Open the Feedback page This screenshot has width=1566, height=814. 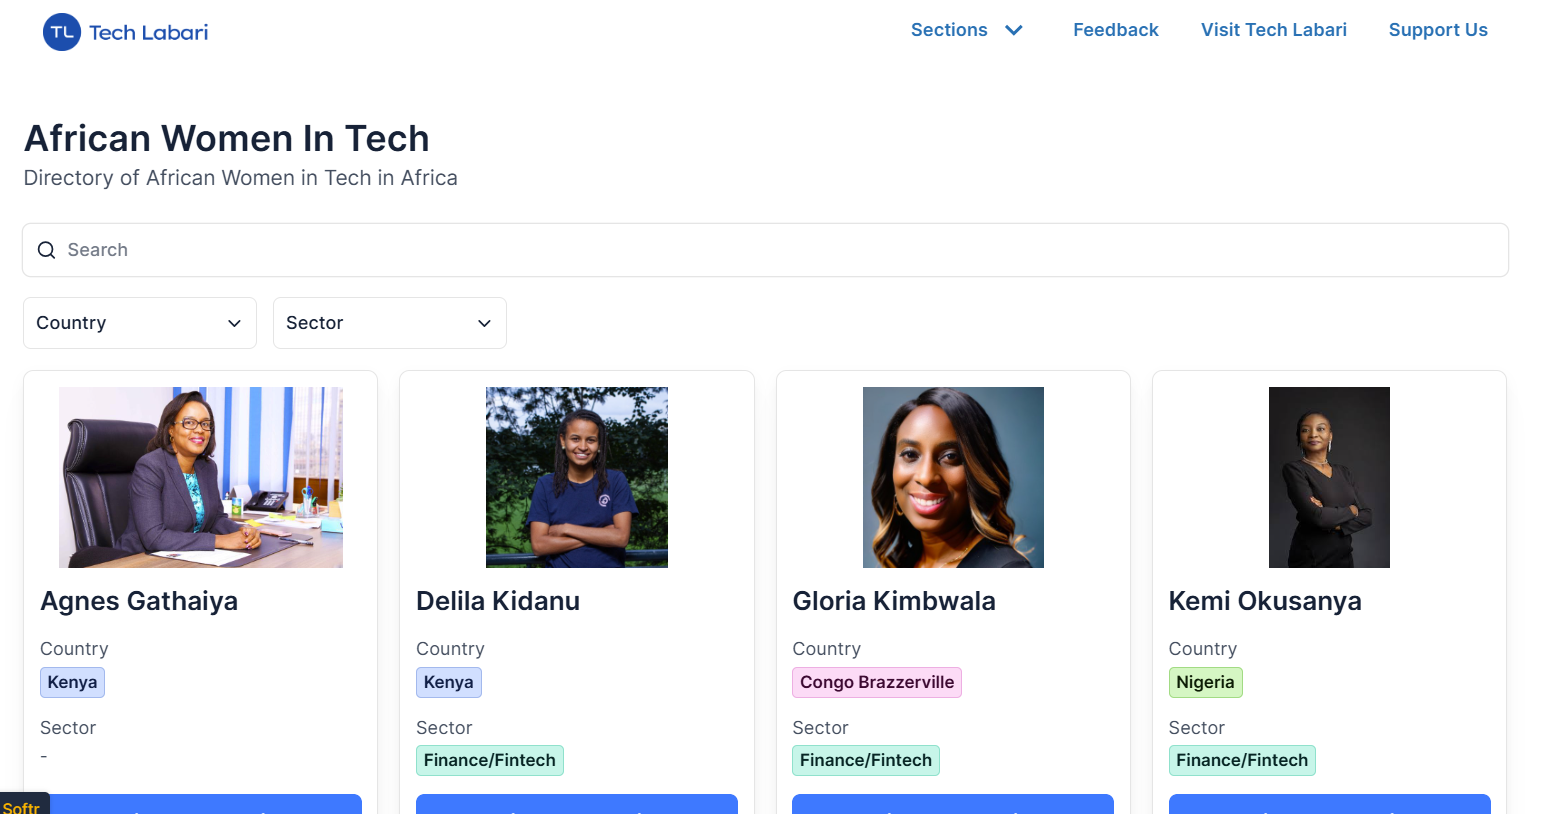[1115, 30]
